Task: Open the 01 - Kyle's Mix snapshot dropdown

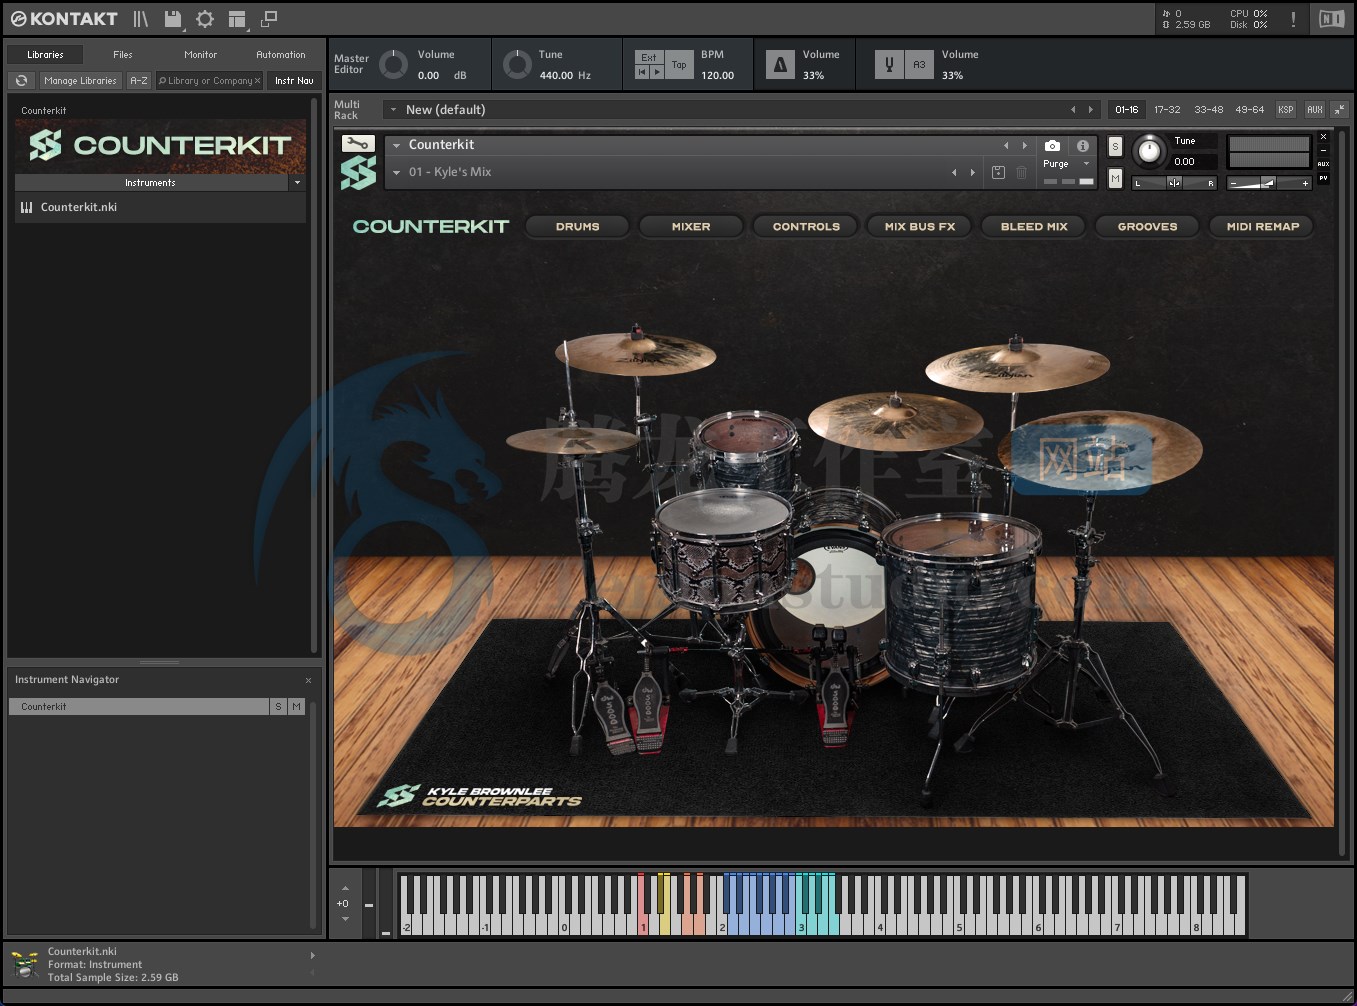Action: click(x=396, y=172)
